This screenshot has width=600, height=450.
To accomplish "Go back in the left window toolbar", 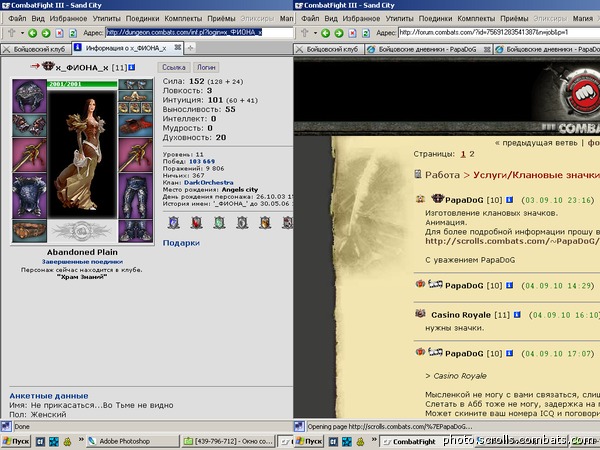I will pyautogui.click(x=33, y=33).
